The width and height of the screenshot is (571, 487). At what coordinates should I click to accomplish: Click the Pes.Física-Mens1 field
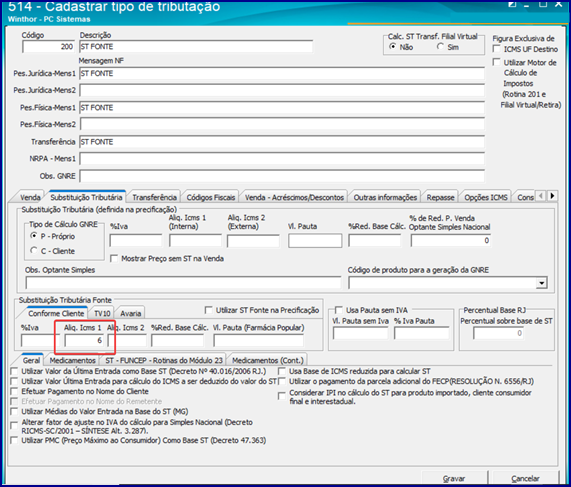pos(282,107)
